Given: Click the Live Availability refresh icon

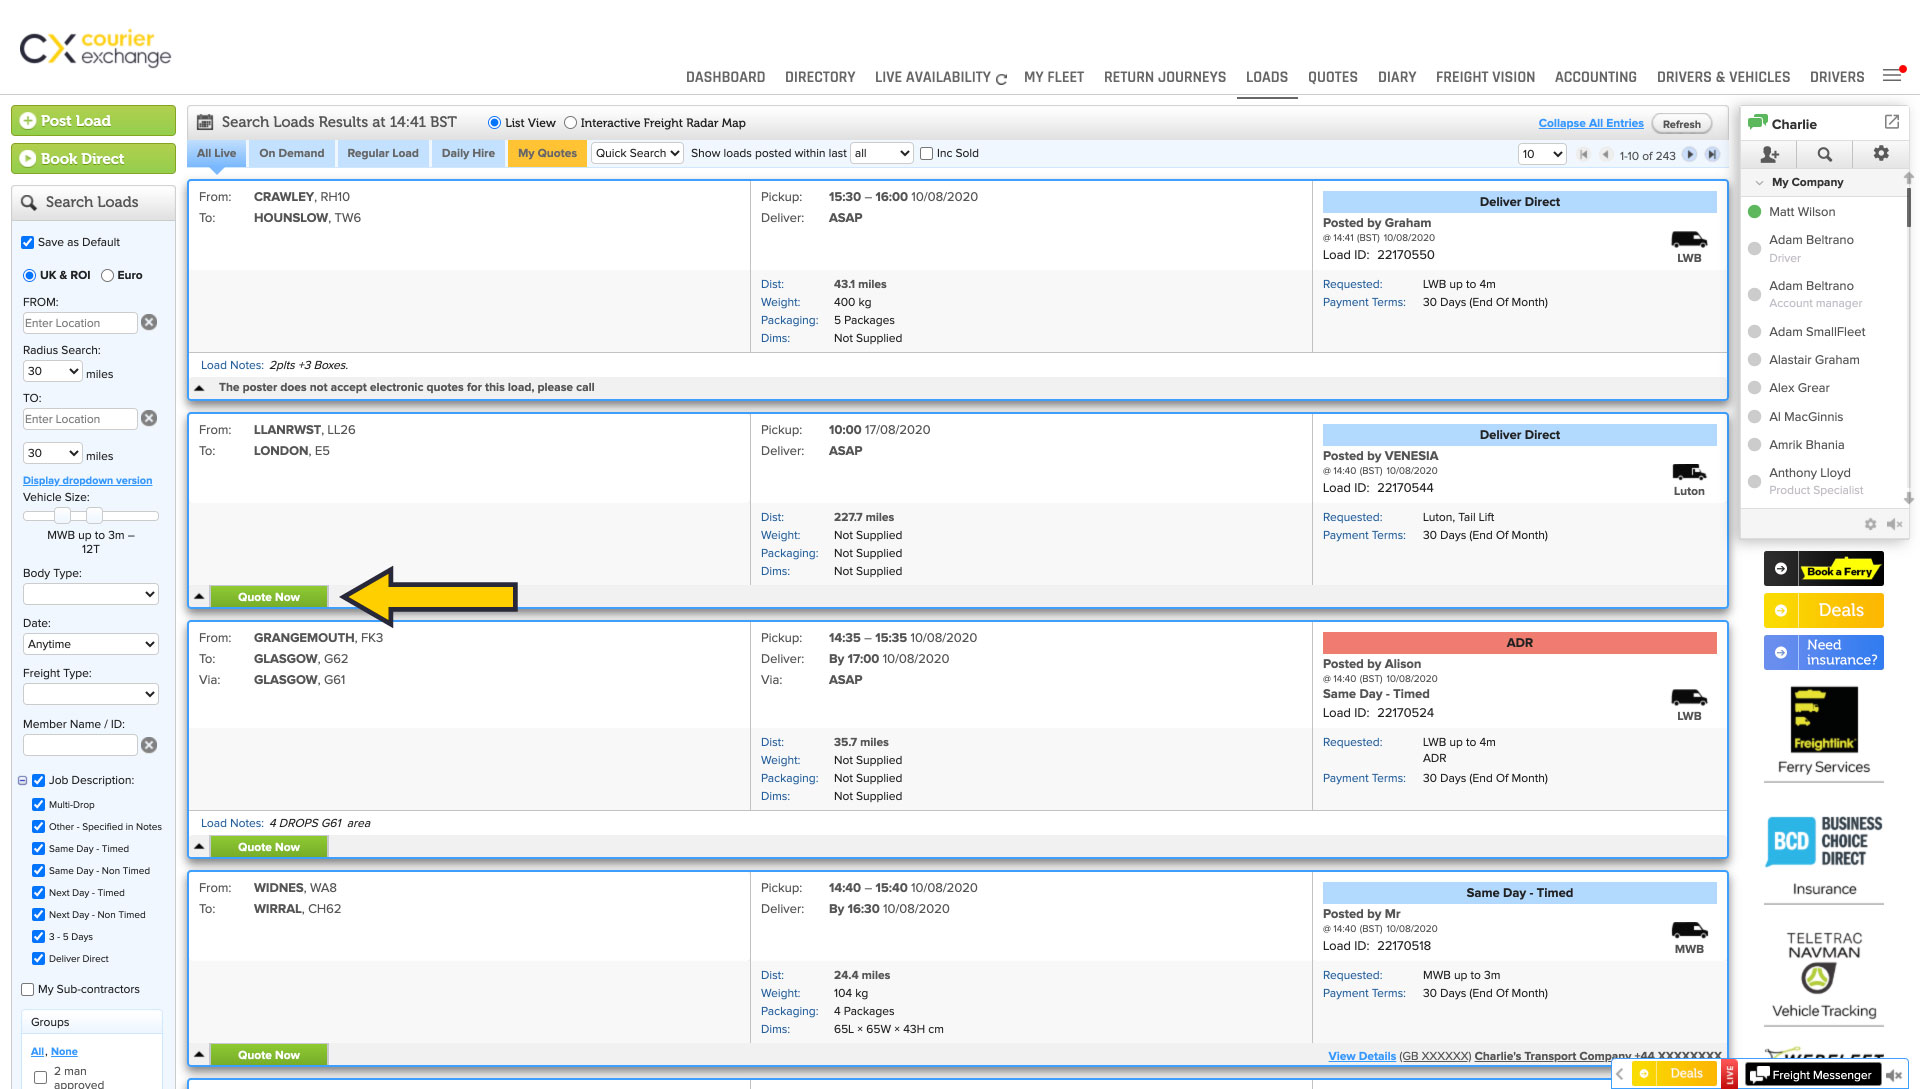Looking at the screenshot, I should [x=1001, y=79].
